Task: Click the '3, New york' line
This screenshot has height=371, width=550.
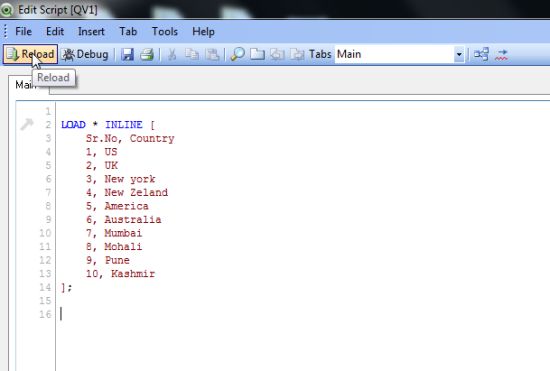Action: pyautogui.click(x=121, y=179)
